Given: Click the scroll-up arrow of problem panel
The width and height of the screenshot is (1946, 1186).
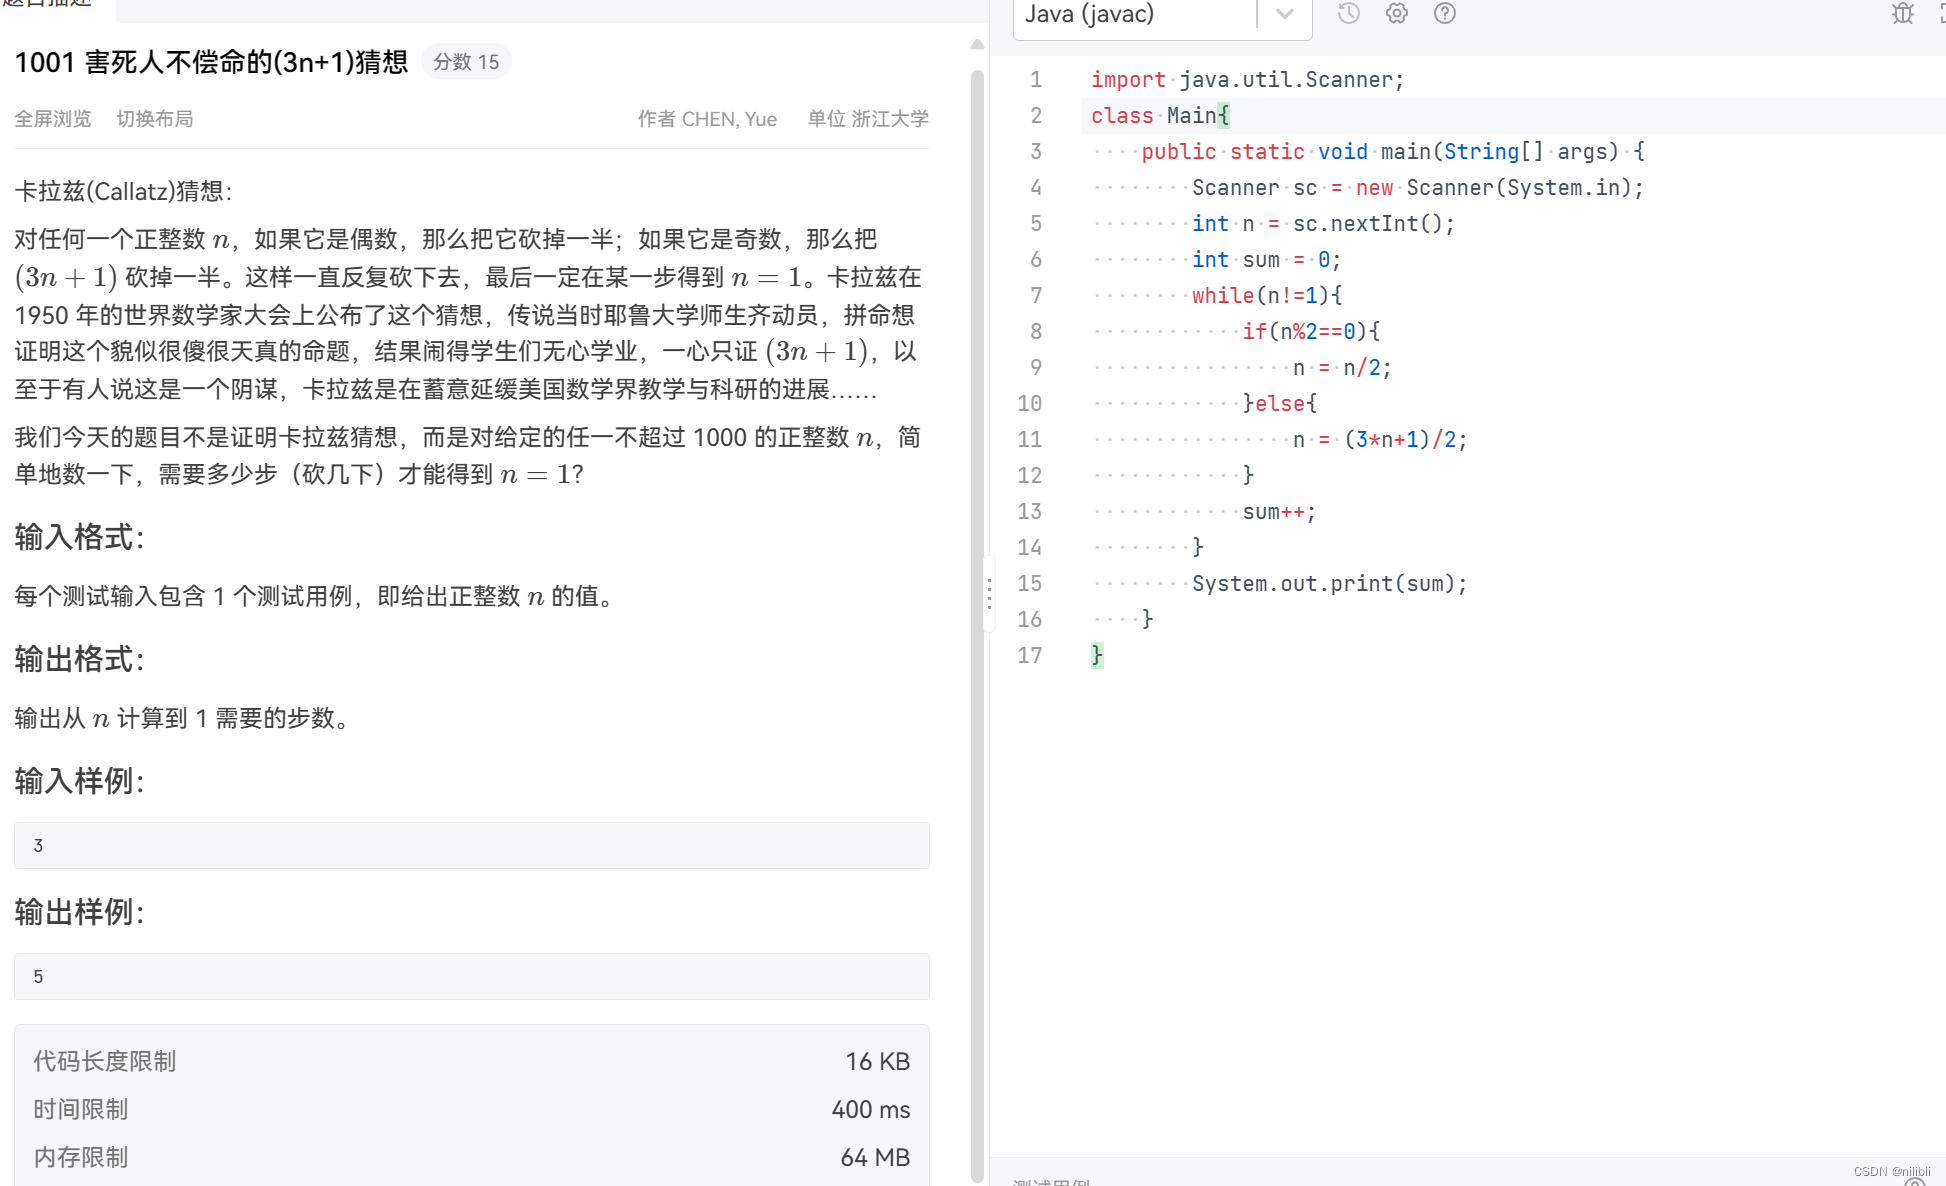Looking at the screenshot, I should click(x=977, y=45).
